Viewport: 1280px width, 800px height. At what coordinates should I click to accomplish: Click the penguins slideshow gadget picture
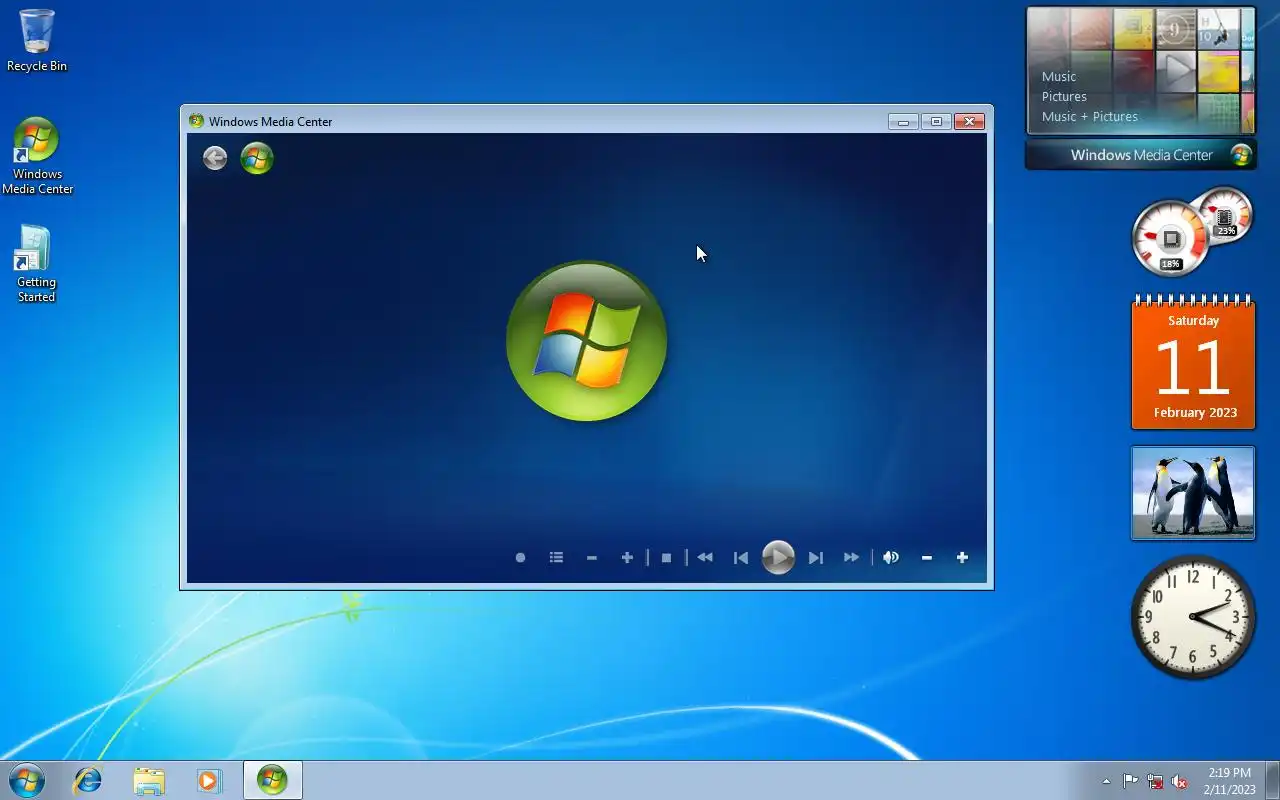pyautogui.click(x=1193, y=493)
